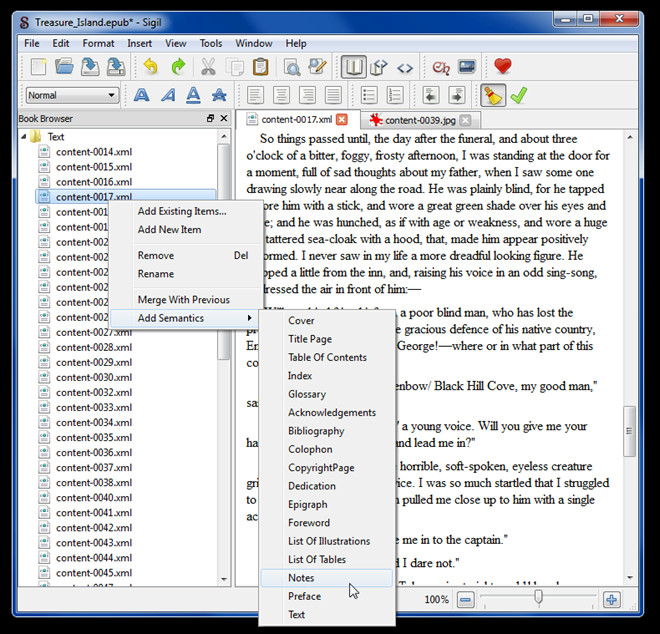Click the green checkmark Validate icon
Viewport: 660px width, 634px height.
[x=519, y=95]
